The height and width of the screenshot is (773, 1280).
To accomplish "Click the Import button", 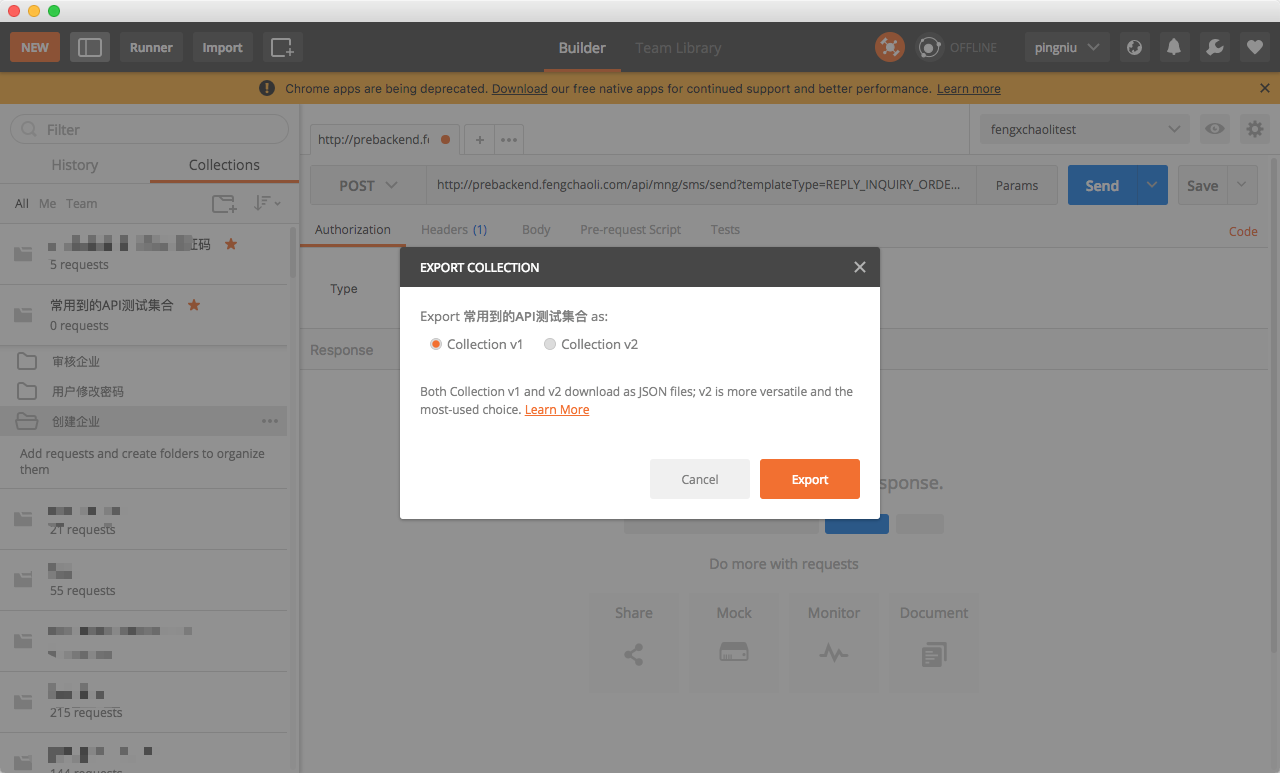I will tap(222, 47).
